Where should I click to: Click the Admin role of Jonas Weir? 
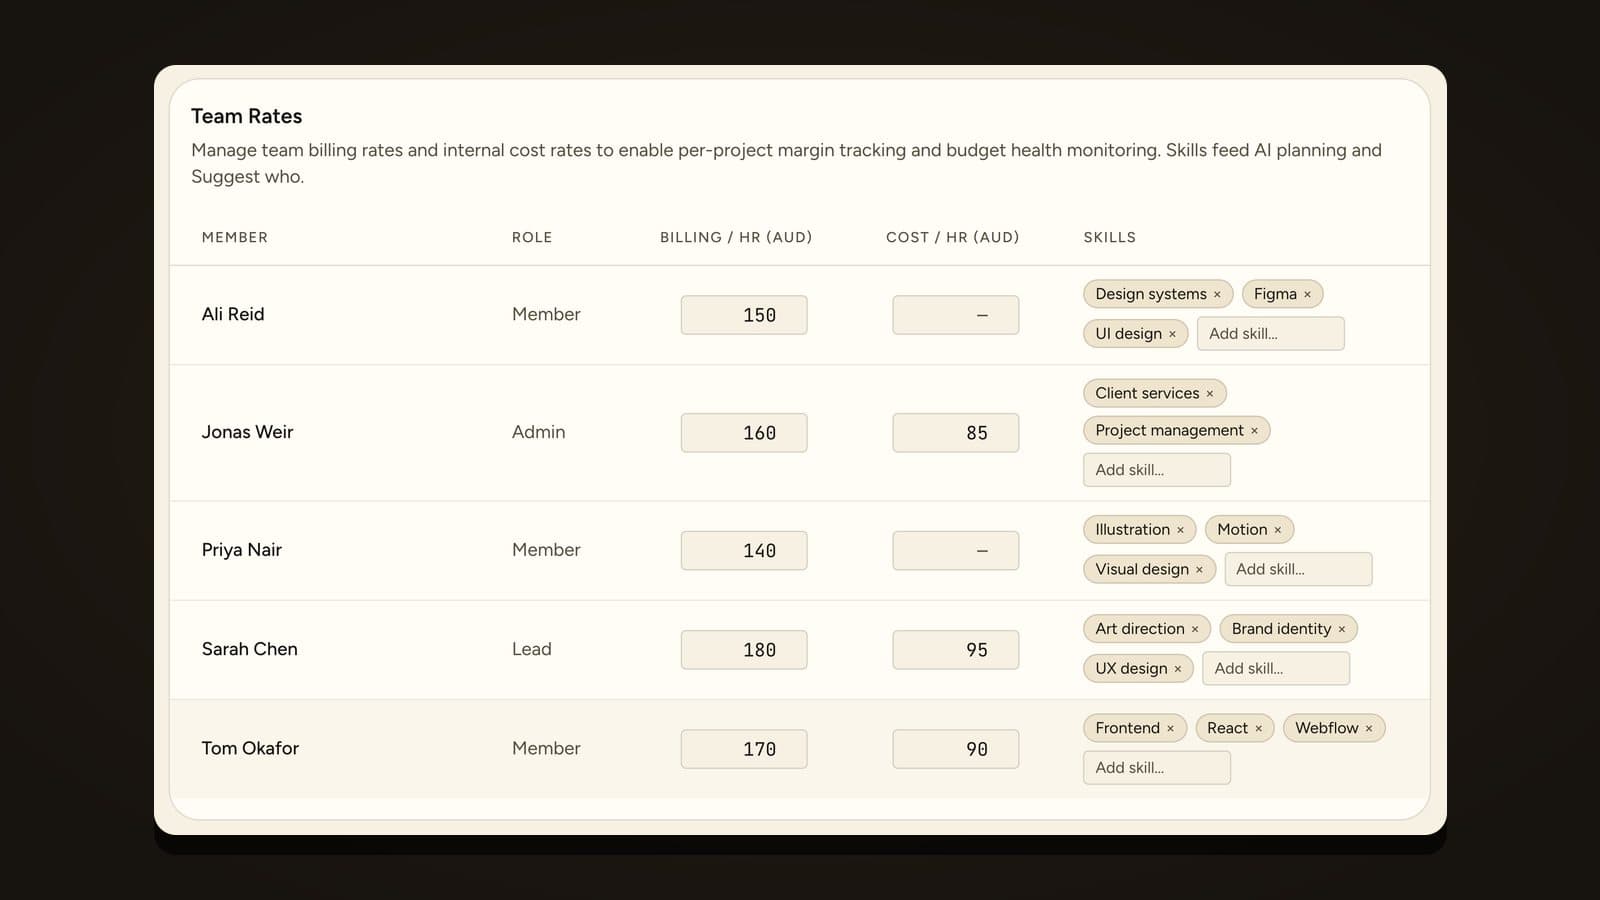[x=538, y=432]
